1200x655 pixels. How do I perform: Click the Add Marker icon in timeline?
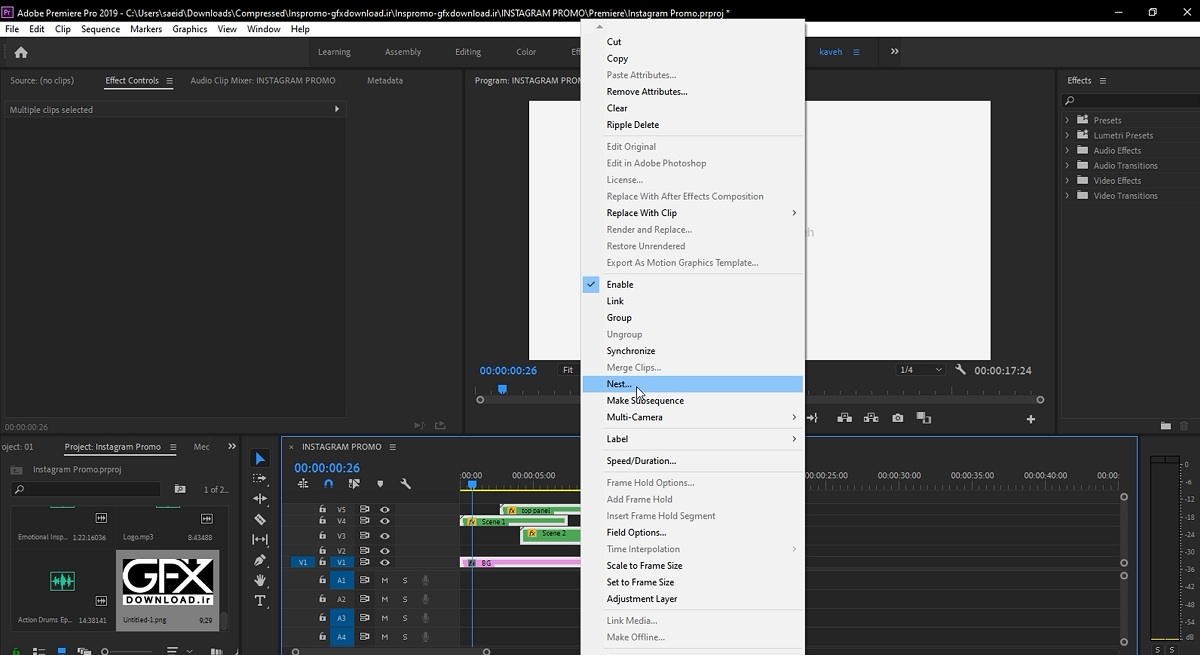380,484
